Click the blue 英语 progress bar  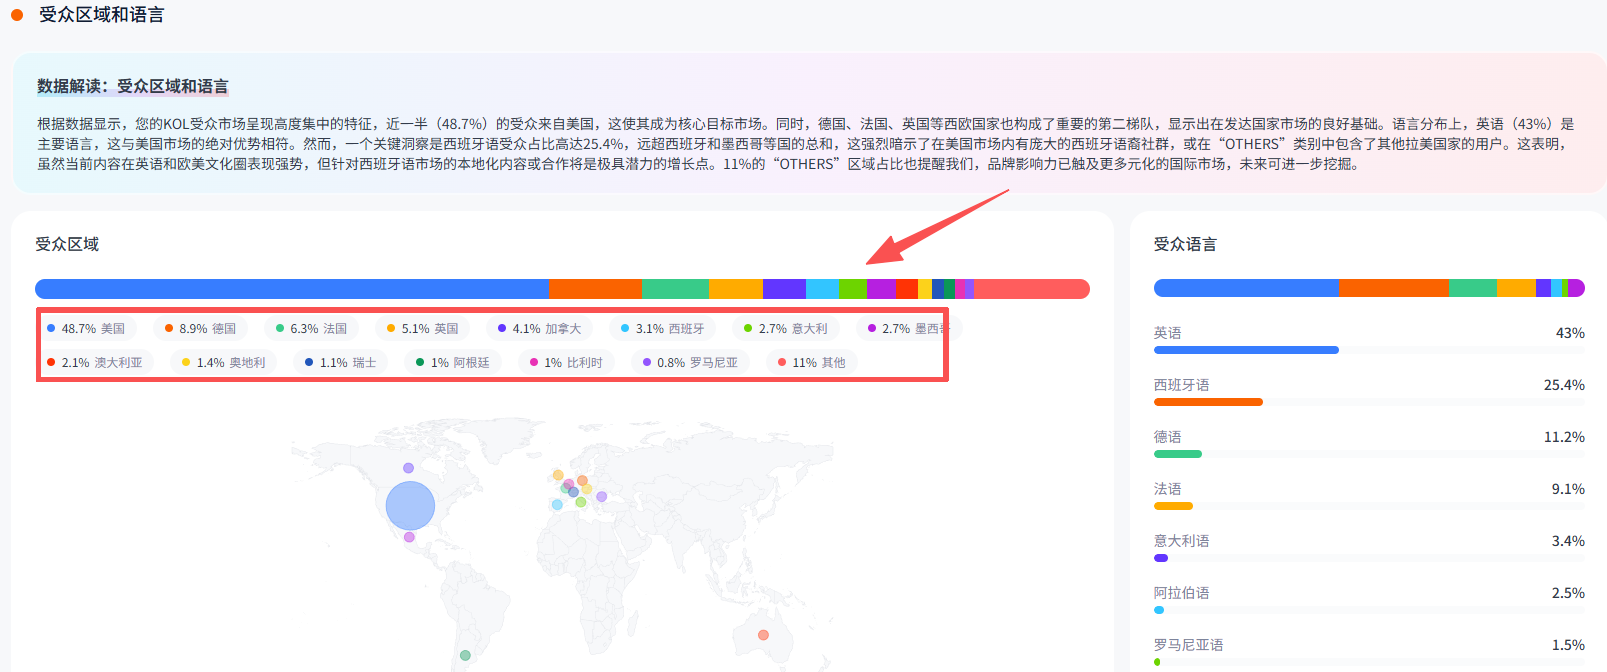[1246, 350]
